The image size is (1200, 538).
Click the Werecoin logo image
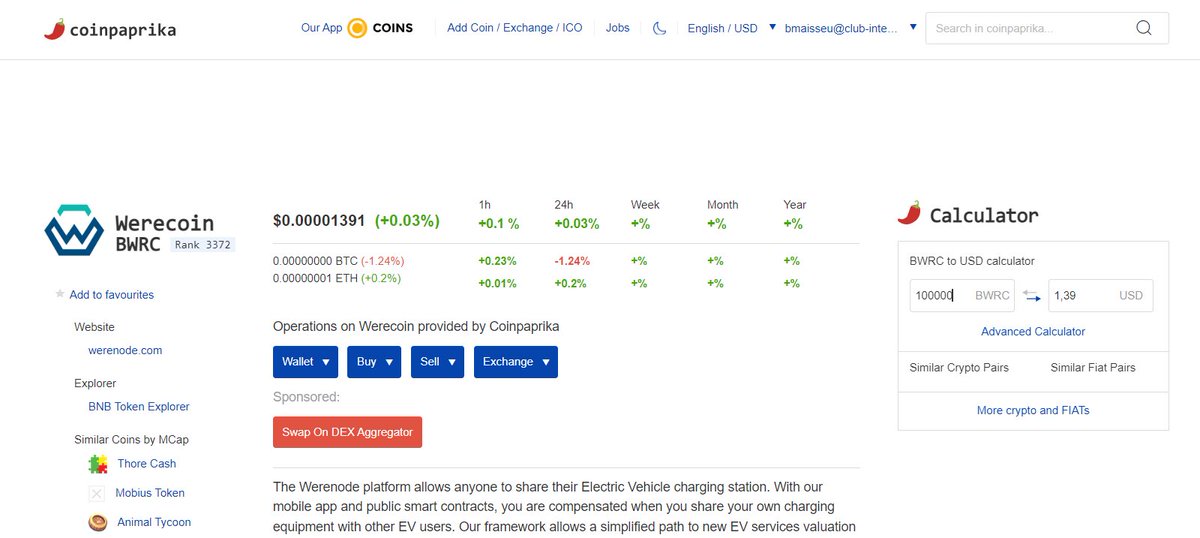(x=74, y=230)
